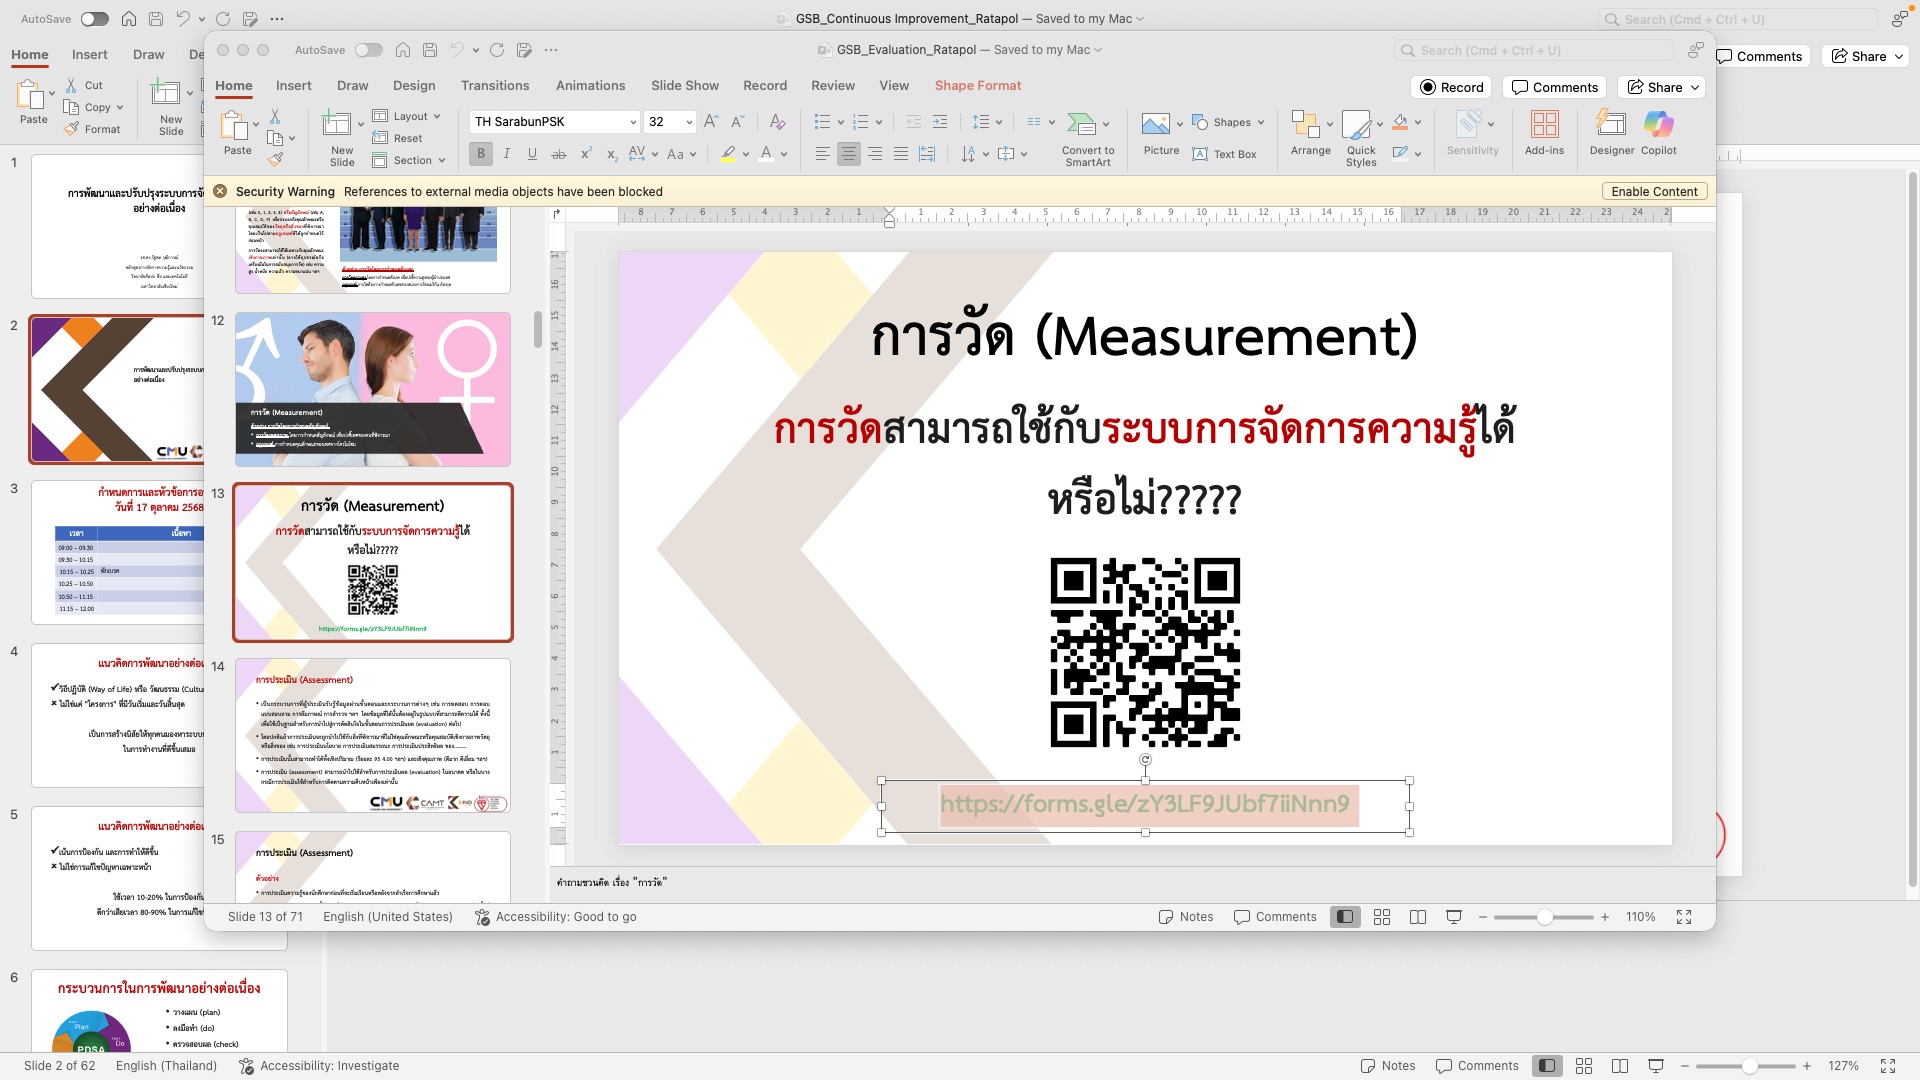Toggle AutoSave switch in GSB_Evaluation window
The width and height of the screenshot is (1920, 1080).
click(x=368, y=50)
